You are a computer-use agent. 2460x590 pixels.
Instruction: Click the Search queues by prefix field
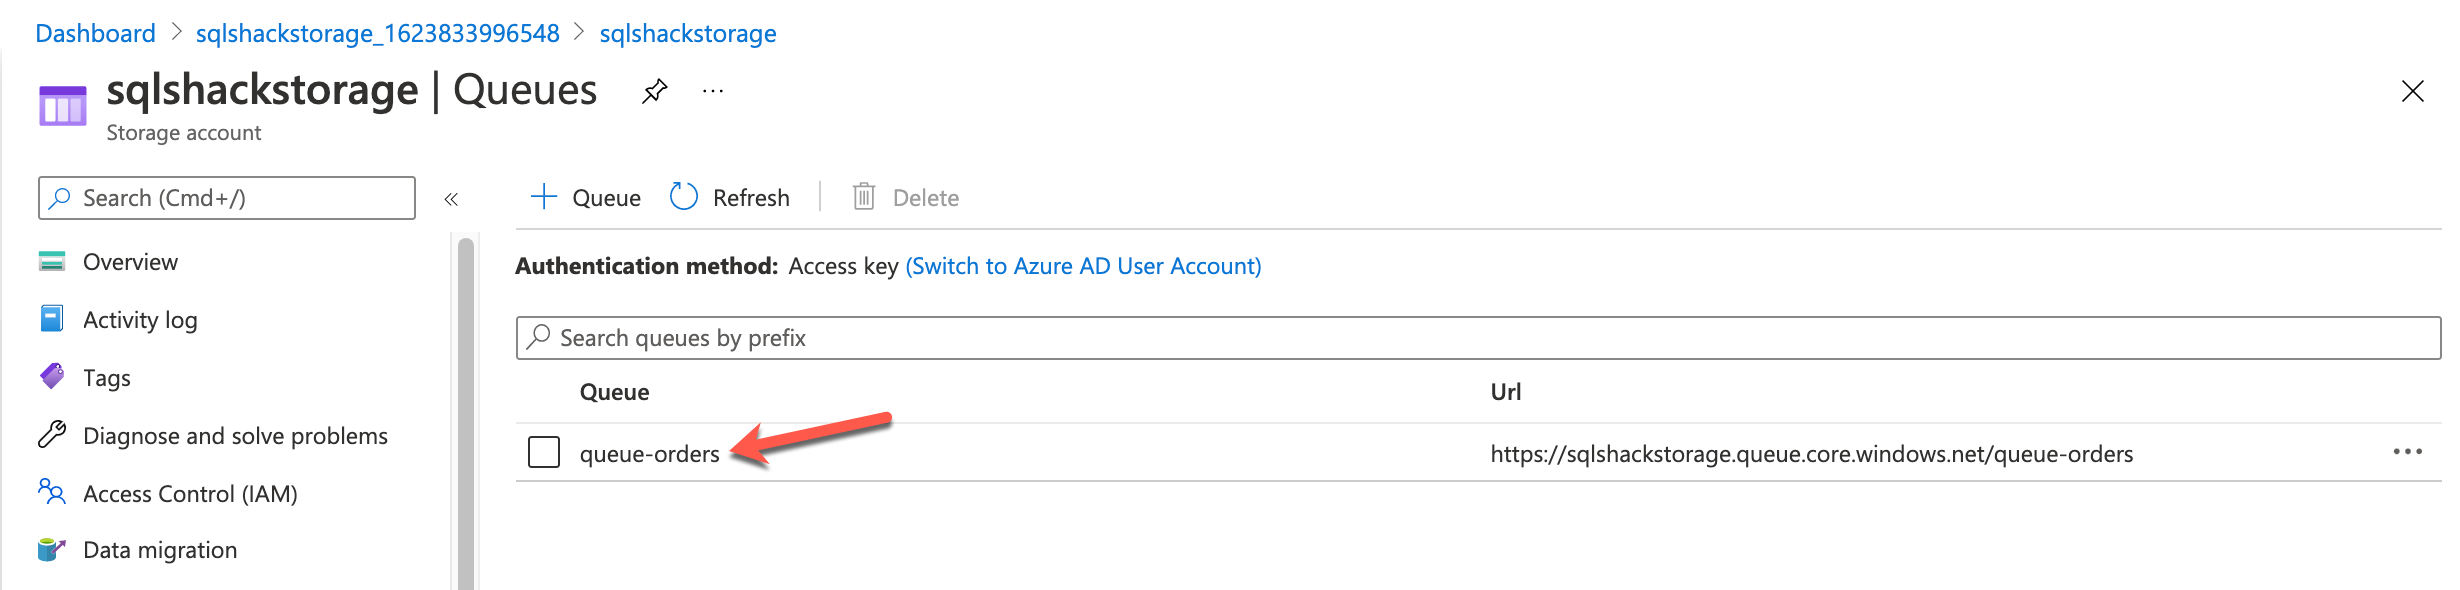point(1478,338)
